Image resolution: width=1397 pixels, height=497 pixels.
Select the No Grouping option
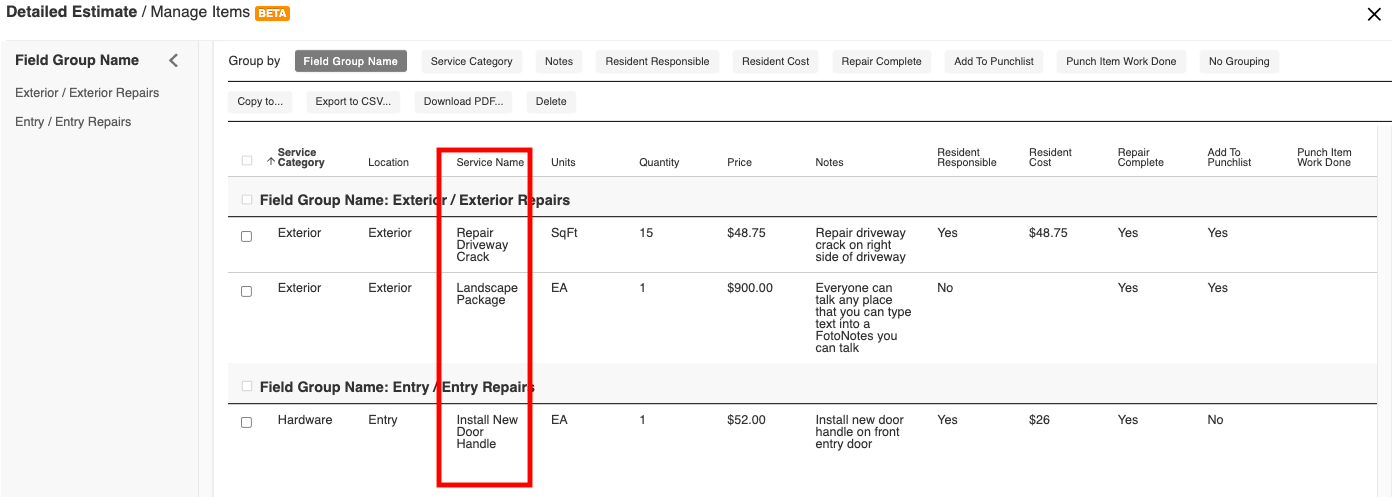(1238, 61)
